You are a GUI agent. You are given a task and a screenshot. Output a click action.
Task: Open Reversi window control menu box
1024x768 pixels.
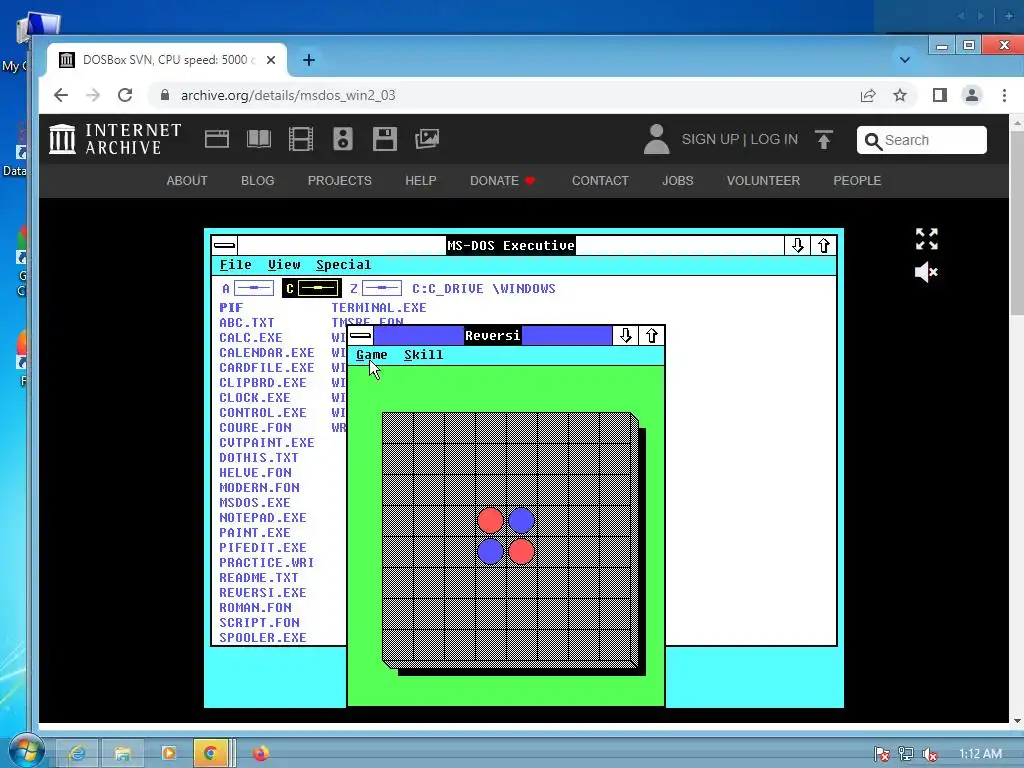360,336
